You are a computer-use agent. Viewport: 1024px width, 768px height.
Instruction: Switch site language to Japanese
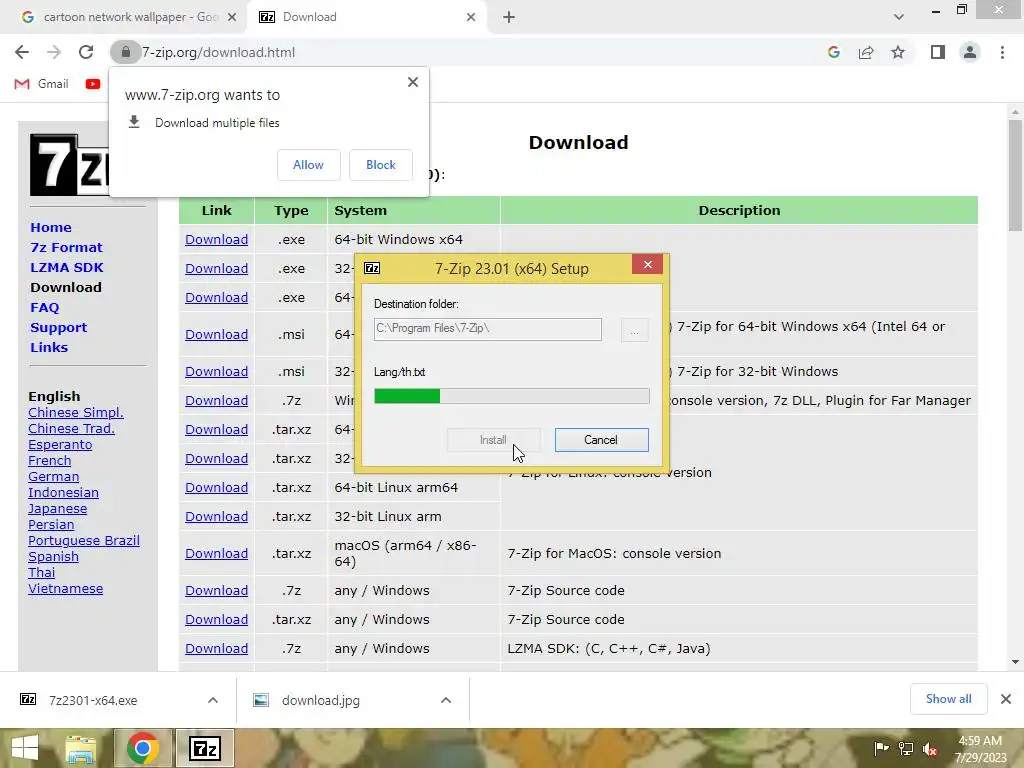point(57,509)
